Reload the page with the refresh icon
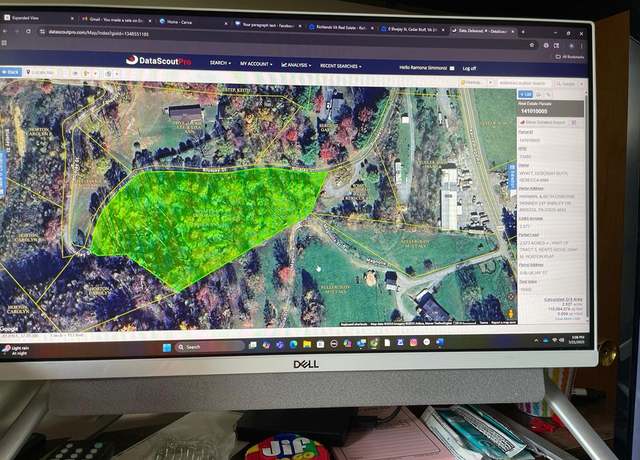This screenshot has height=460, width=640. point(28,31)
